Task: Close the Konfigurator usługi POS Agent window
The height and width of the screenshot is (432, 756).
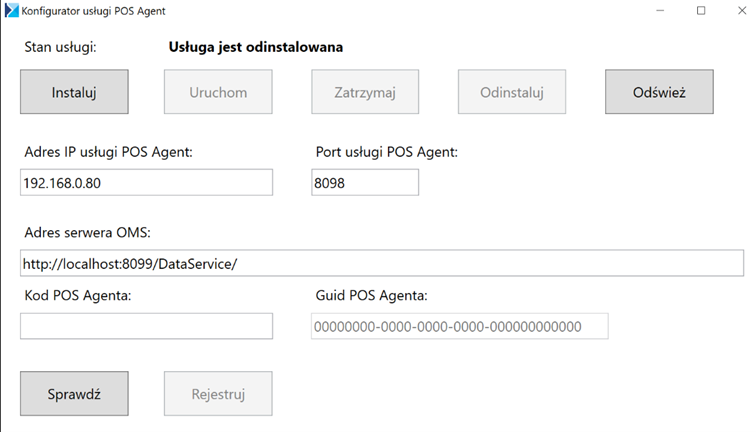Action: [x=742, y=11]
